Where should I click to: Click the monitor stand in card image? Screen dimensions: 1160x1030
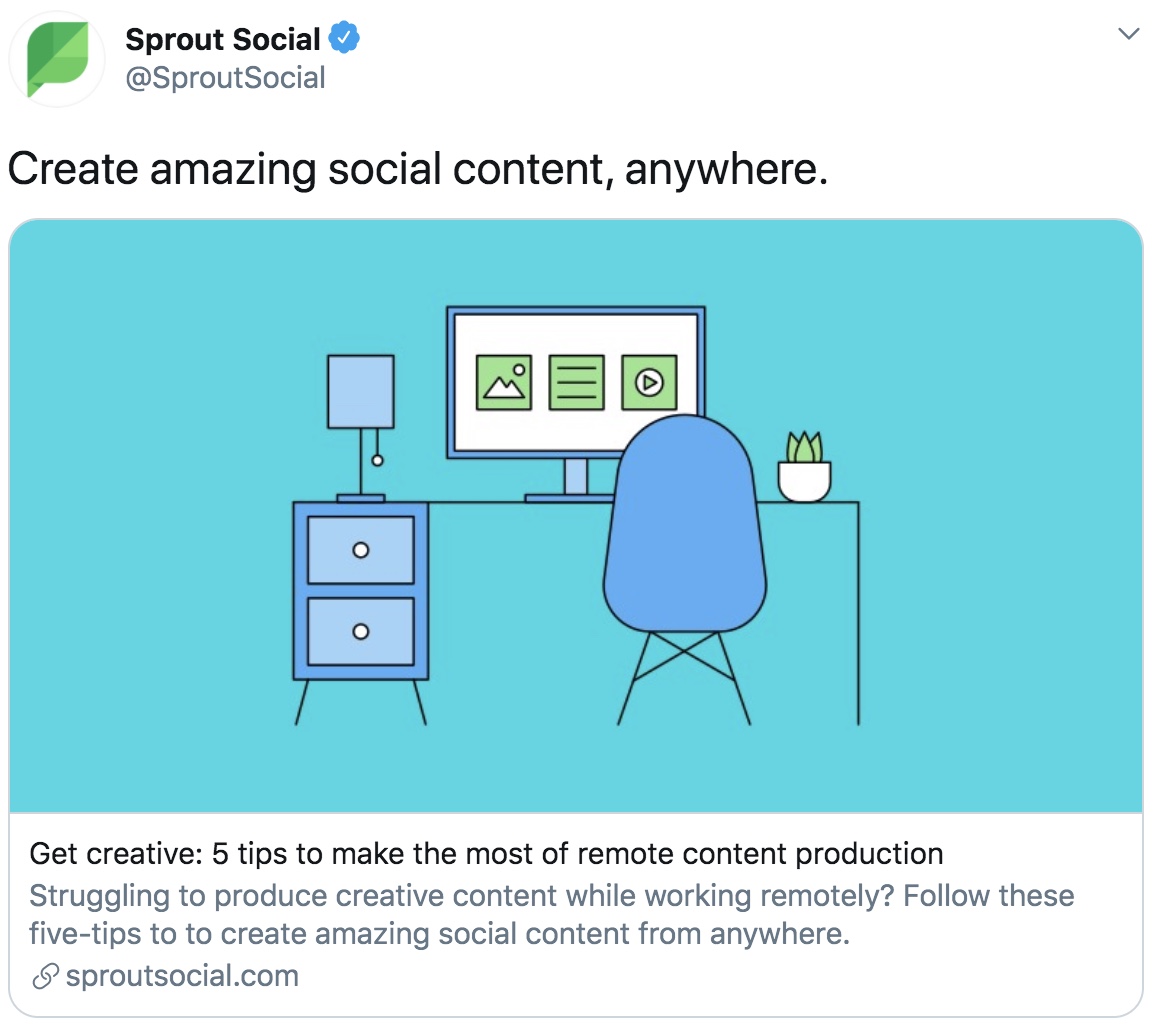pos(574,481)
